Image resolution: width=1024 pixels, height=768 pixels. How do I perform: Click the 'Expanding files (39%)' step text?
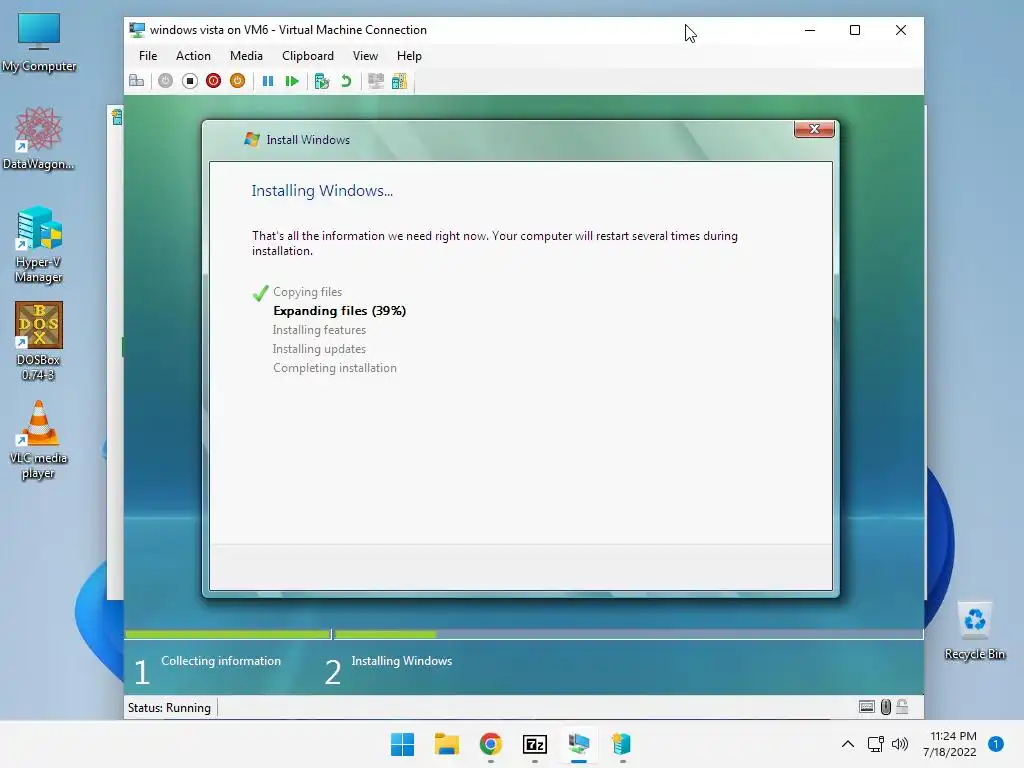click(x=340, y=311)
